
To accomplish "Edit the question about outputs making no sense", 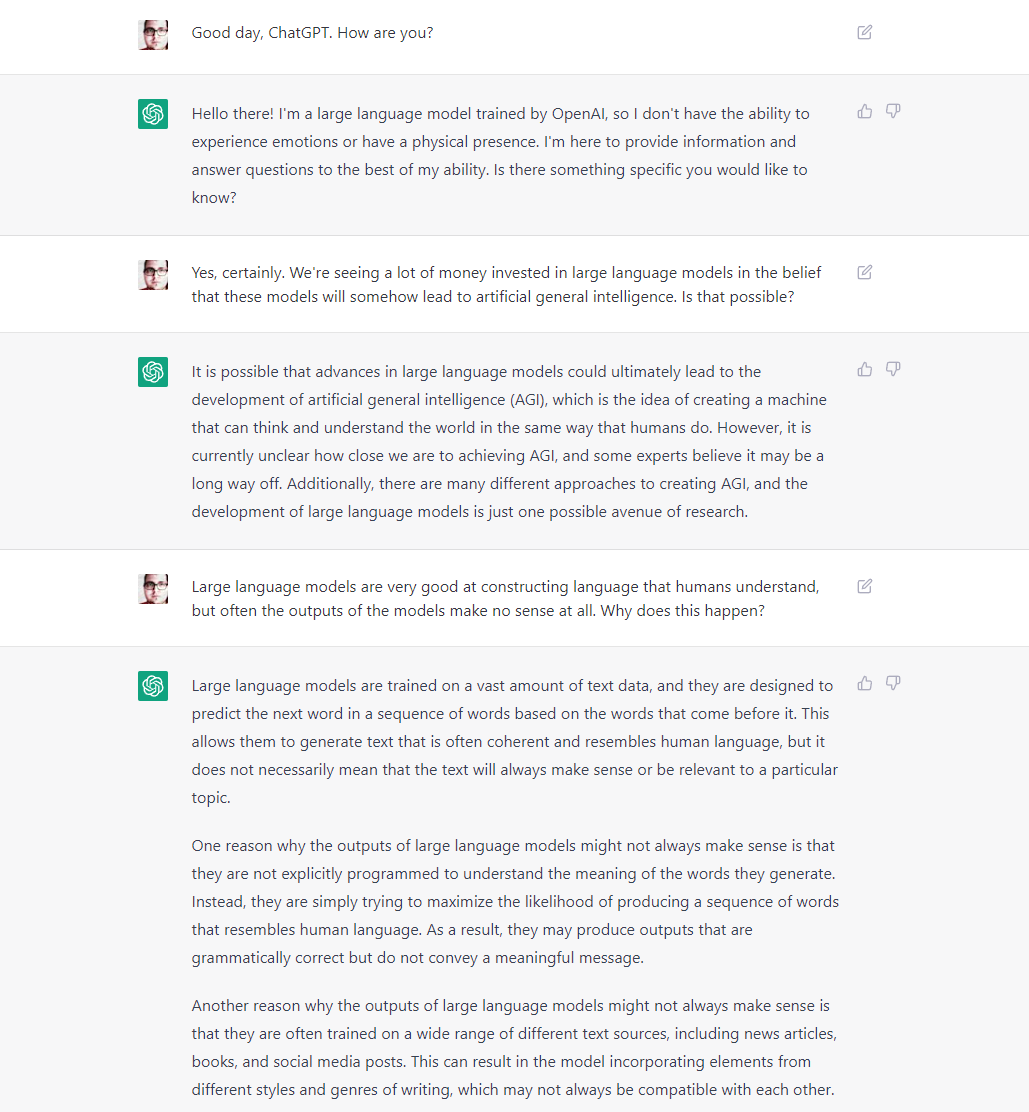I will click(x=864, y=586).
